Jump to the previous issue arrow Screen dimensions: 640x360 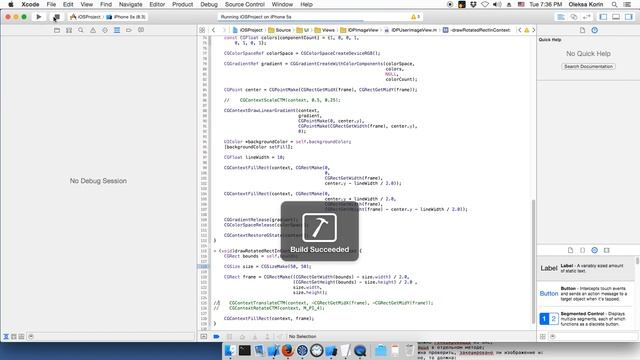click(x=520, y=30)
